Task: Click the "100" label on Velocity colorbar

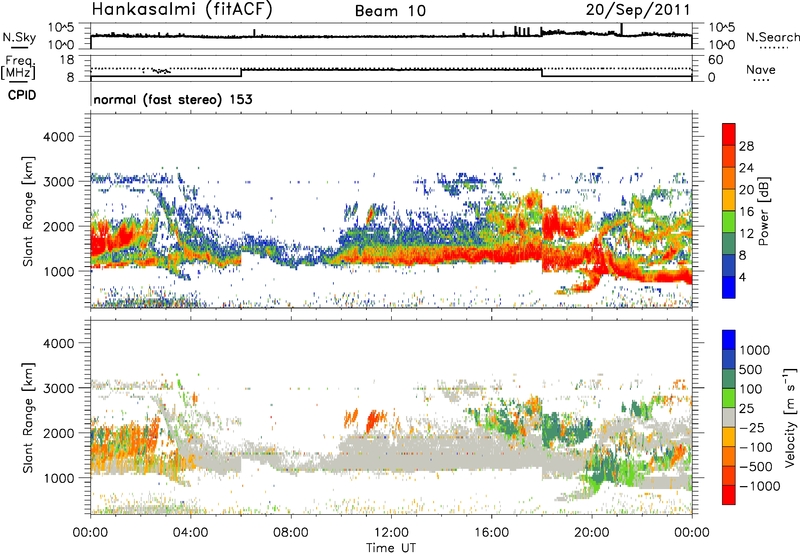Action: (x=751, y=389)
